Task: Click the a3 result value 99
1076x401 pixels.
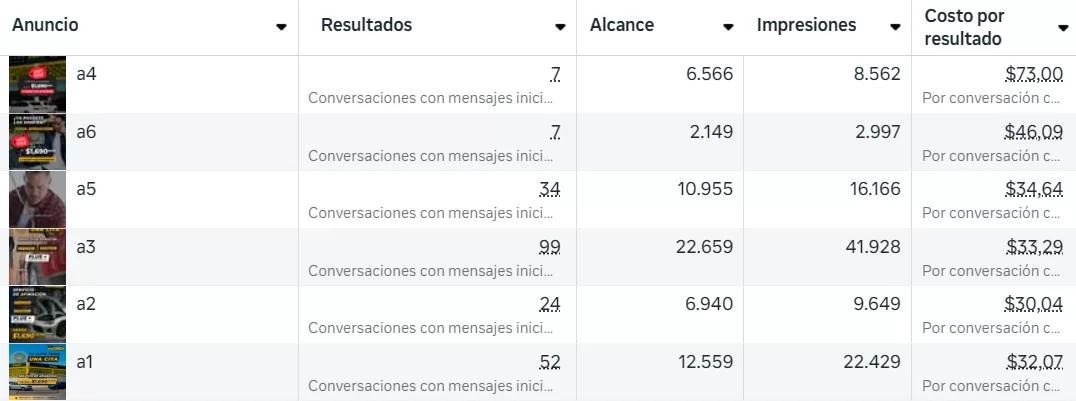Action: click(549, 247)
